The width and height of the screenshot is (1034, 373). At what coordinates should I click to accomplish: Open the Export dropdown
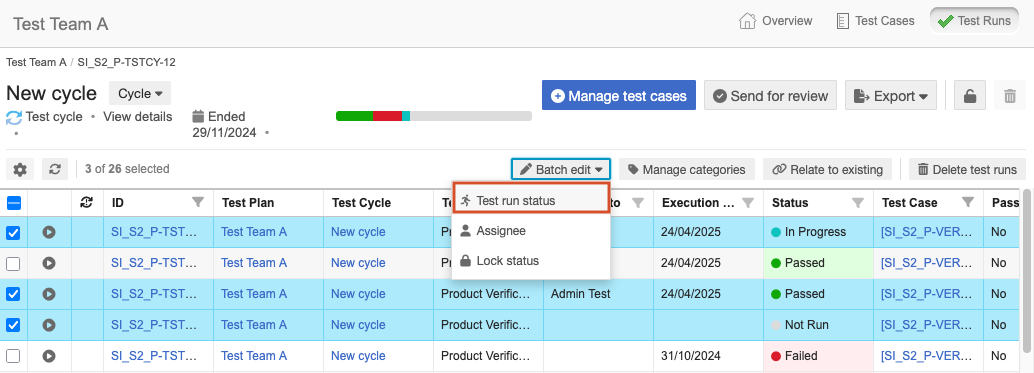[x=891, y=96]
